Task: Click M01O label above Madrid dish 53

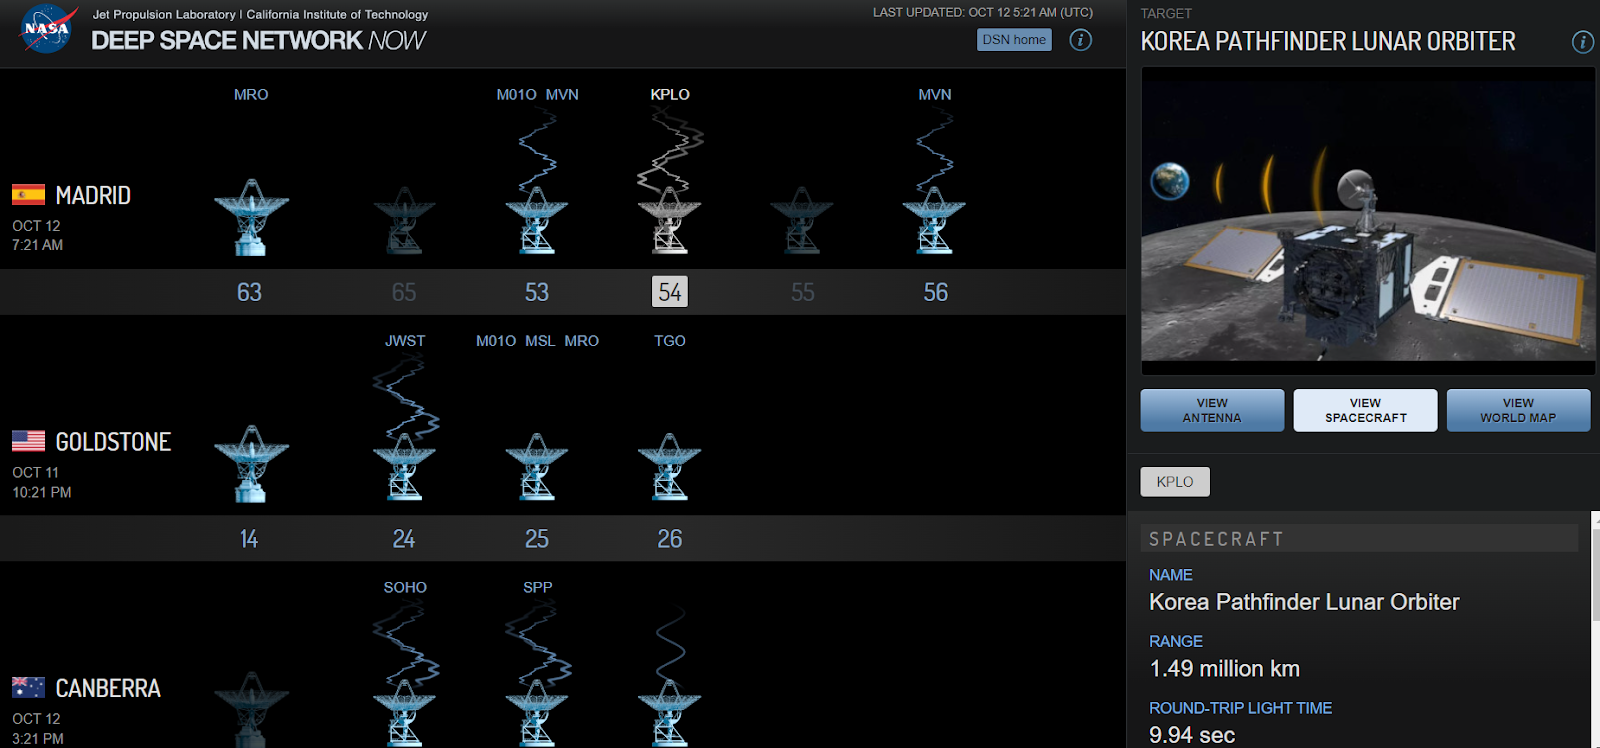Action: coord(516,94)
